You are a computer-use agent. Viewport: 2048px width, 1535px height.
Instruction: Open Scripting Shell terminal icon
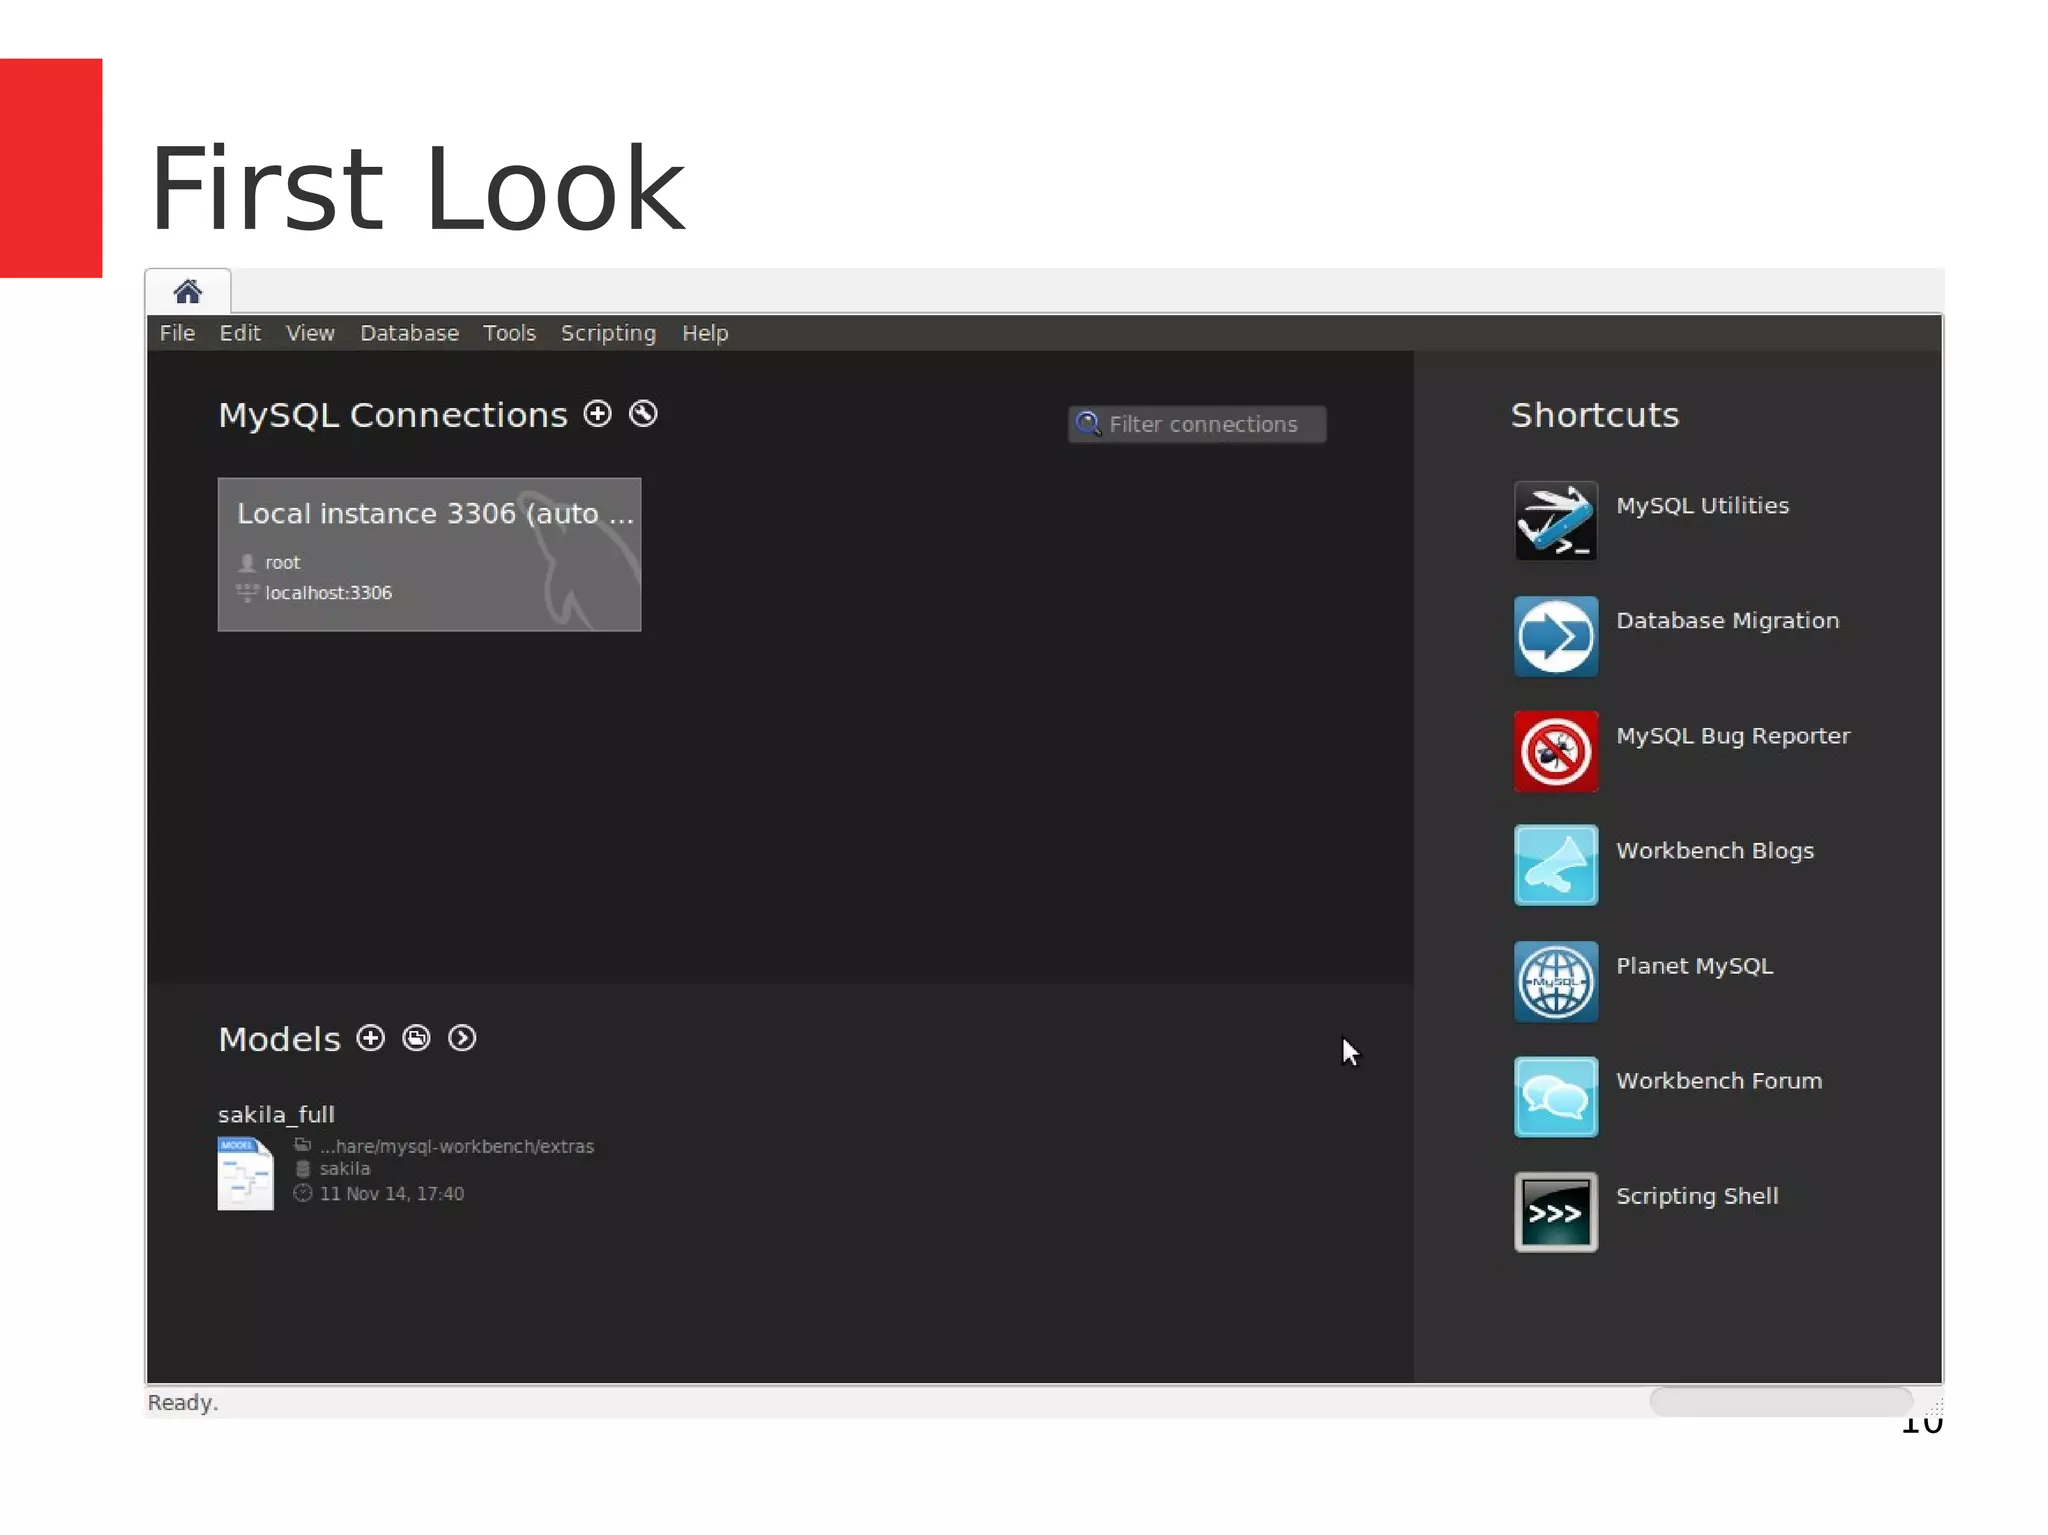tap(1556, 1212)
